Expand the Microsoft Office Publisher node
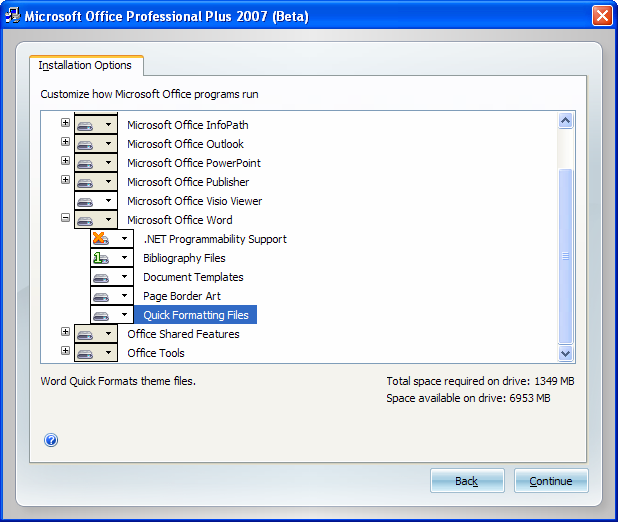 pyautogui.click(x=65, y=179)
